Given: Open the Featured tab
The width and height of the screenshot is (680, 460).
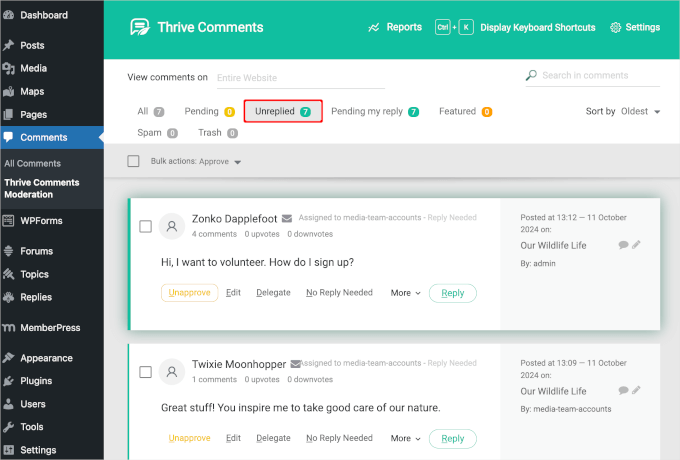Looking at the screenshot, I should point(465,111).
